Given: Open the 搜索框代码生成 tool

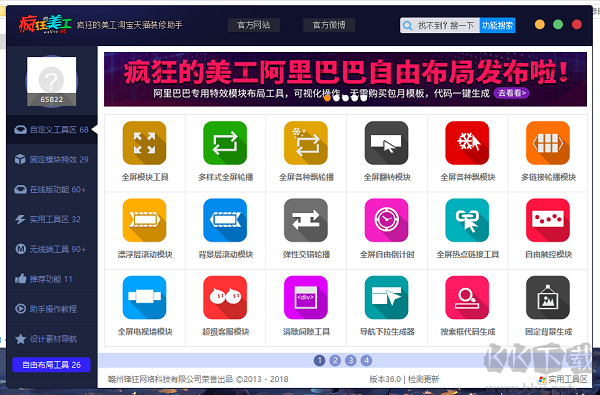Looking at the screenshot, I should [467, 297].
